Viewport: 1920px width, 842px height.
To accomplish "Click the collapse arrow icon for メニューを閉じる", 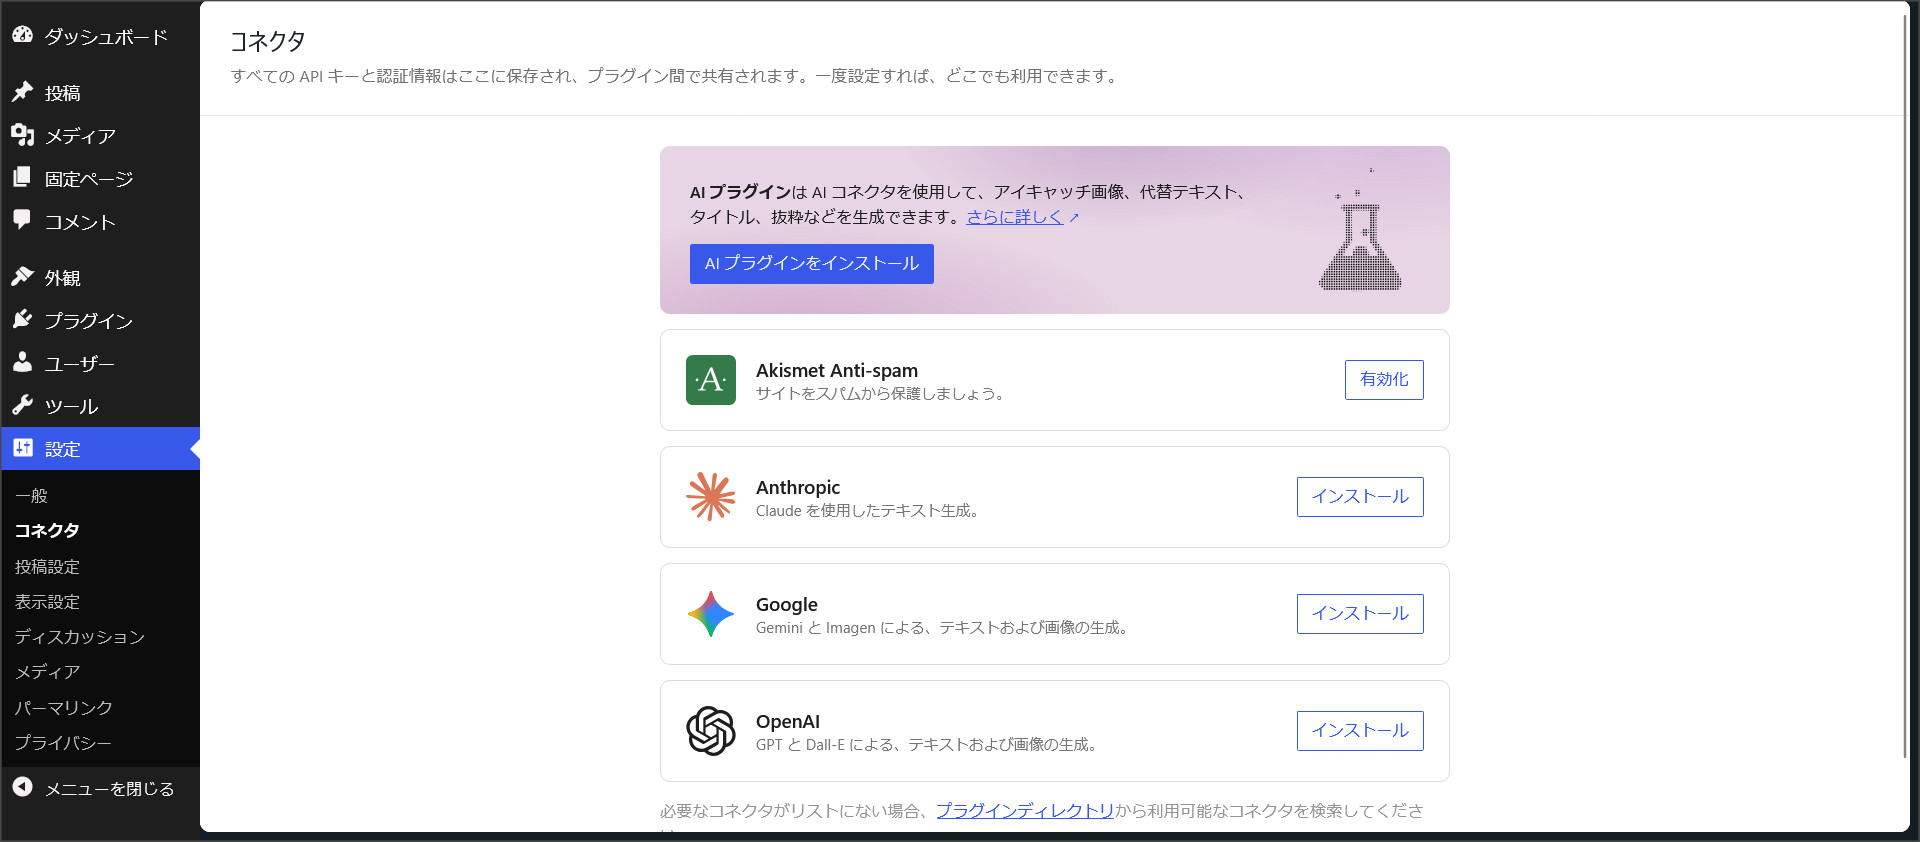I will (x=22, y=788).
